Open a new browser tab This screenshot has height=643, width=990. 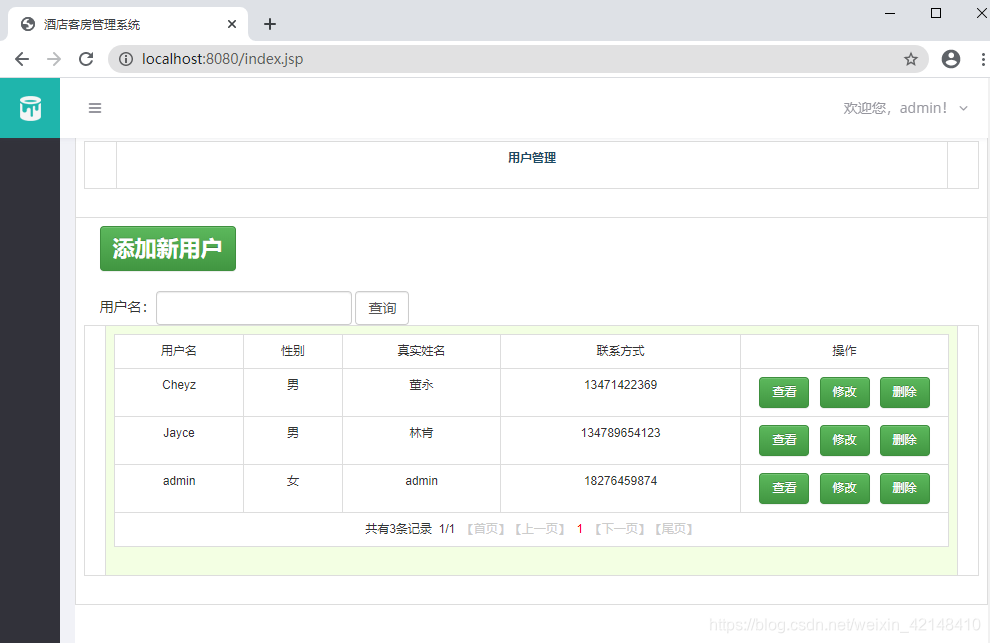(x=270, y=24)
